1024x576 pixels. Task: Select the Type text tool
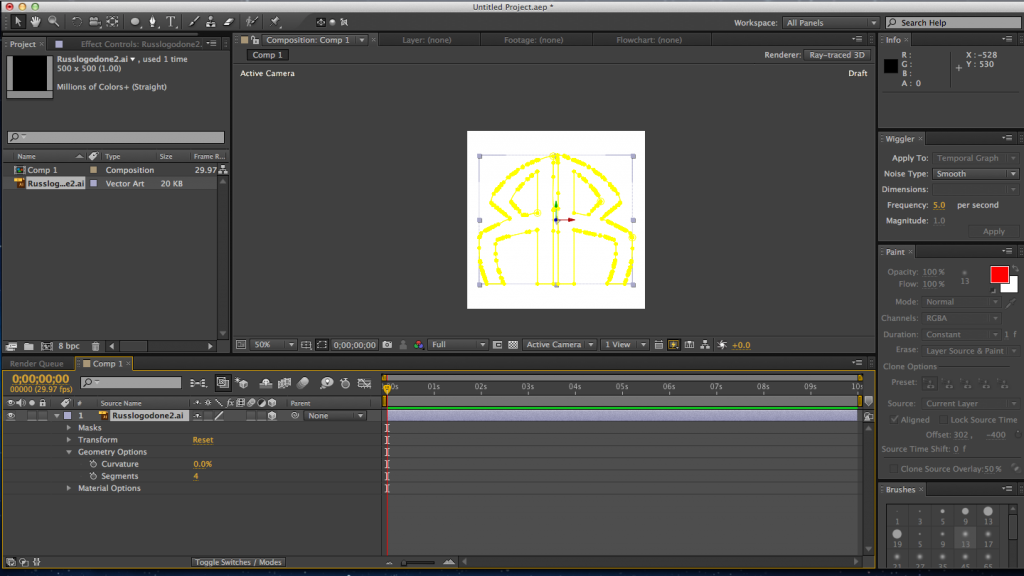point(171,21)
